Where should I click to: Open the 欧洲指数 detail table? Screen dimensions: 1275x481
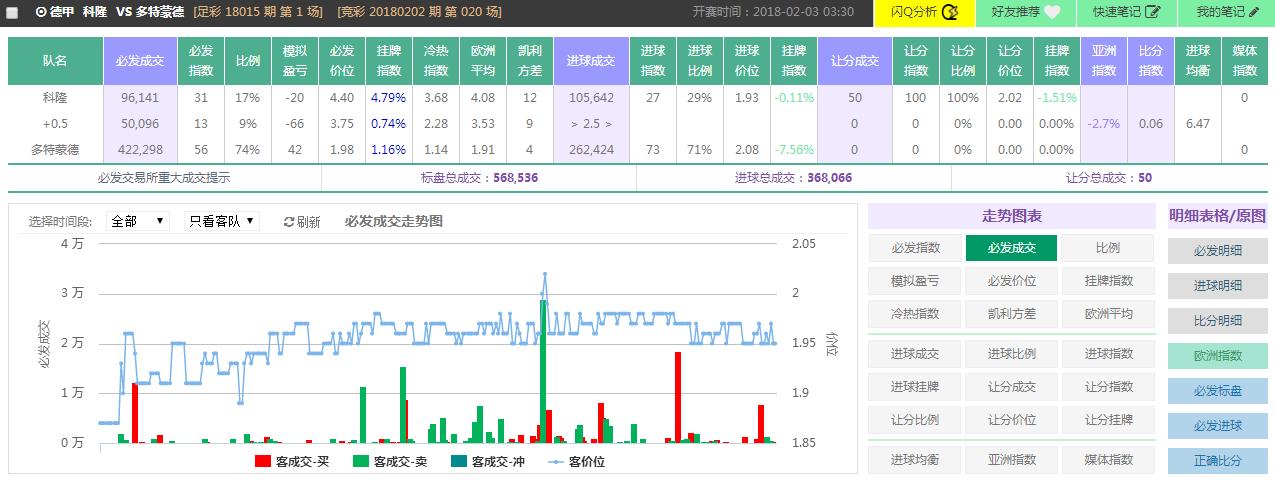coord(1217,356)
